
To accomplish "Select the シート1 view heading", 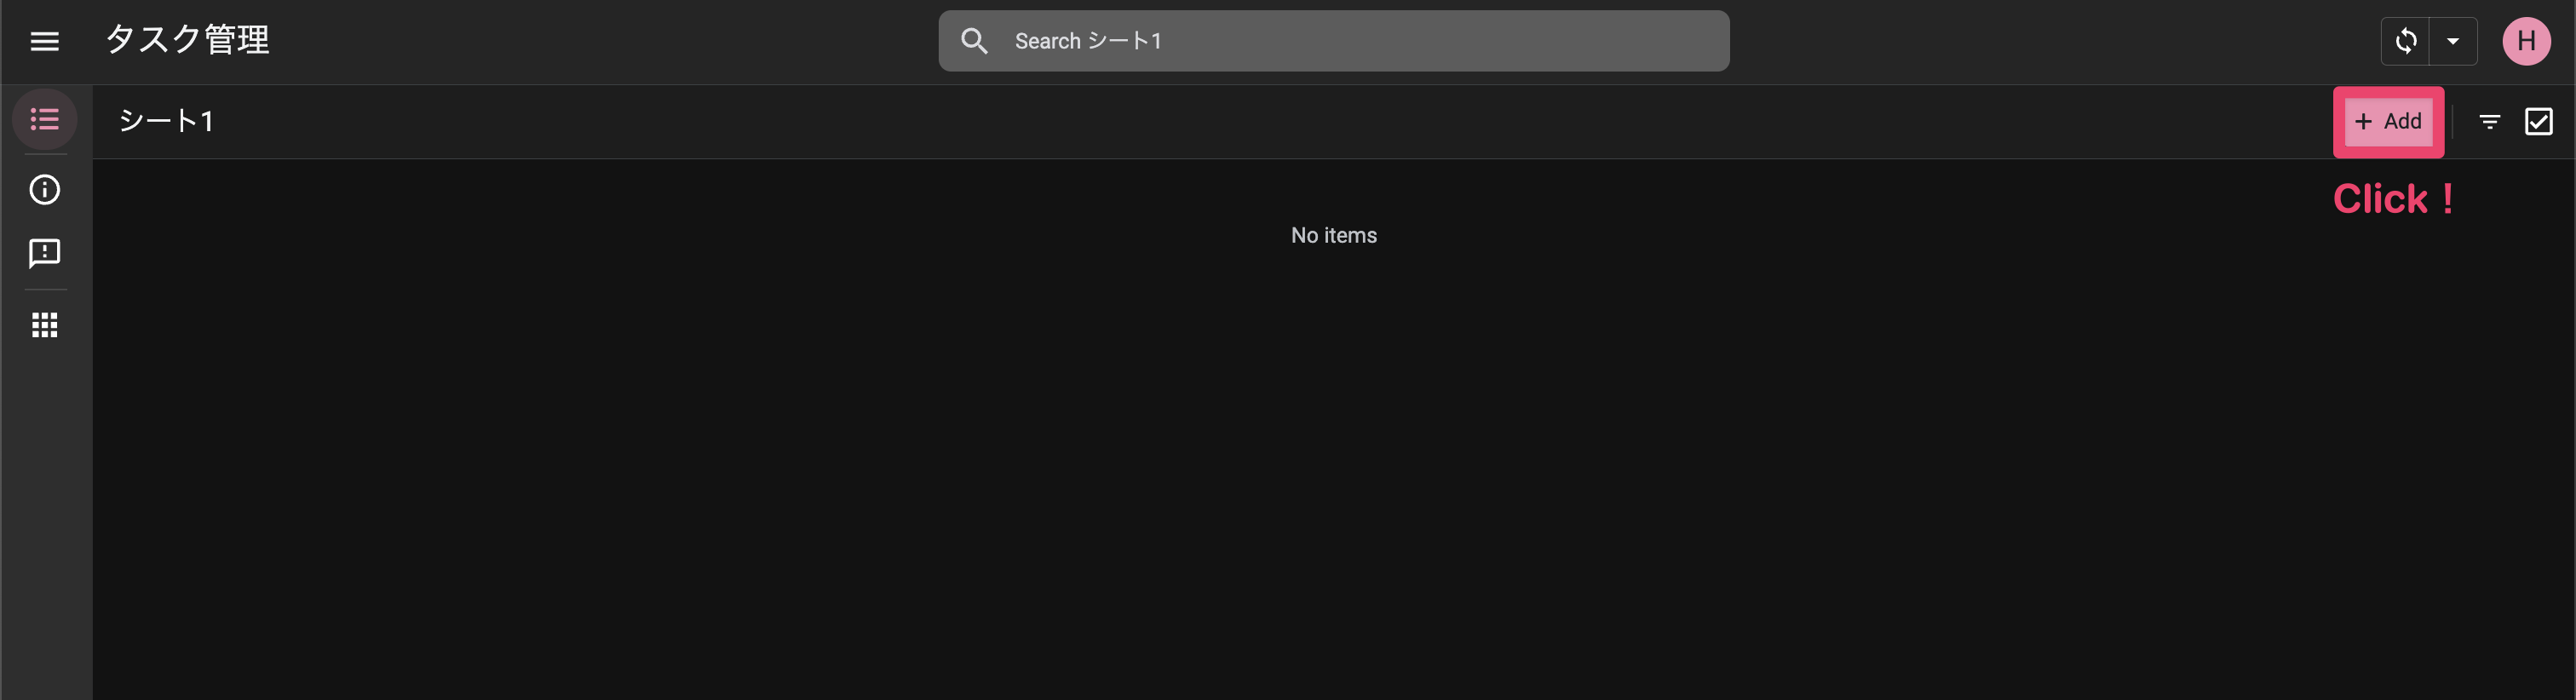I will 166,121.
